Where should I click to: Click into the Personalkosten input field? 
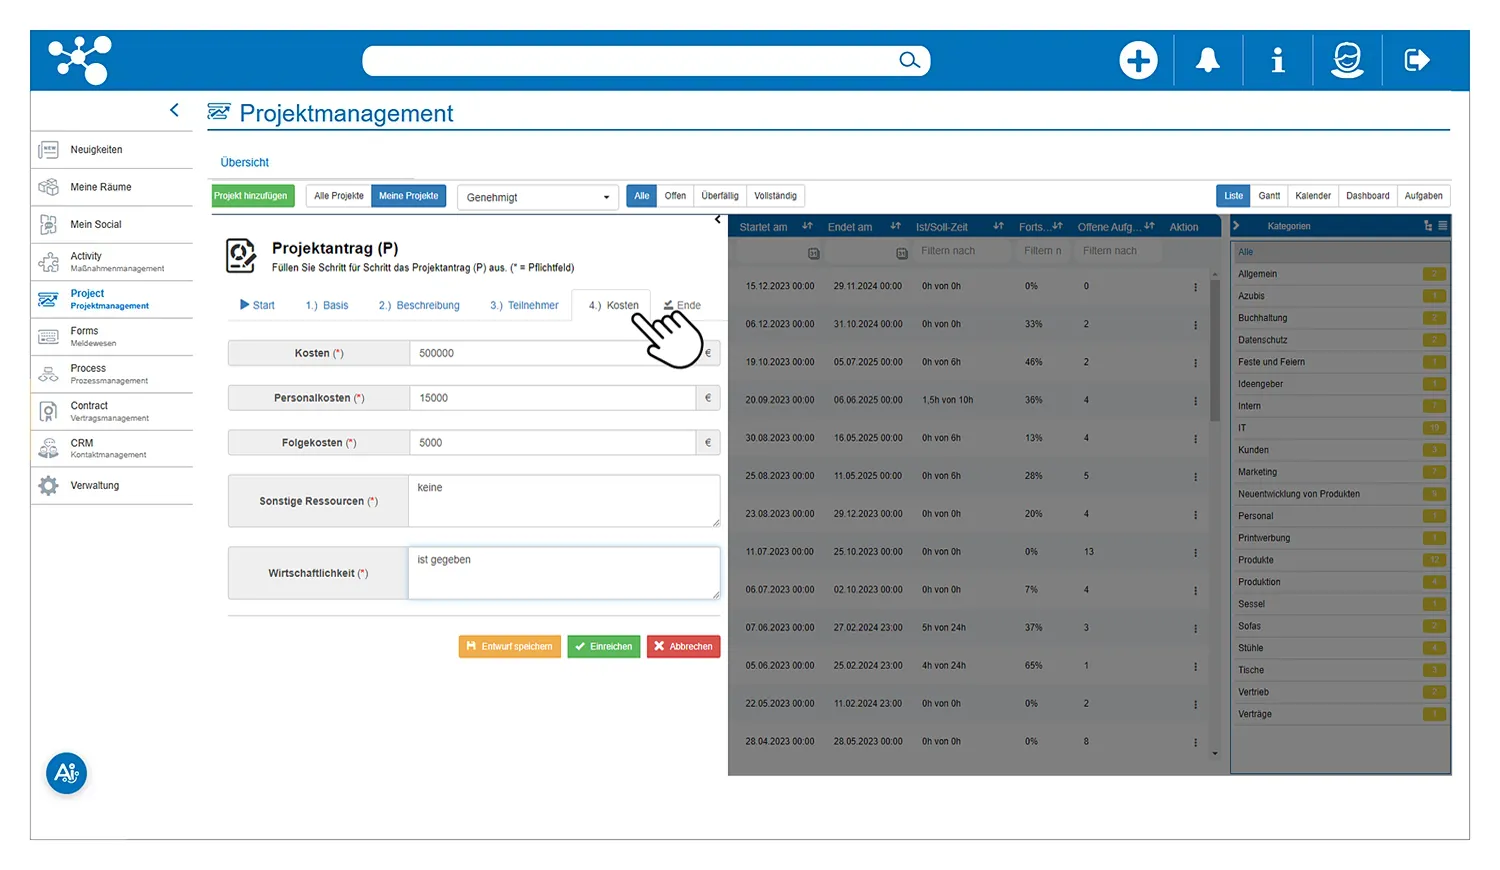pos(552,398)
